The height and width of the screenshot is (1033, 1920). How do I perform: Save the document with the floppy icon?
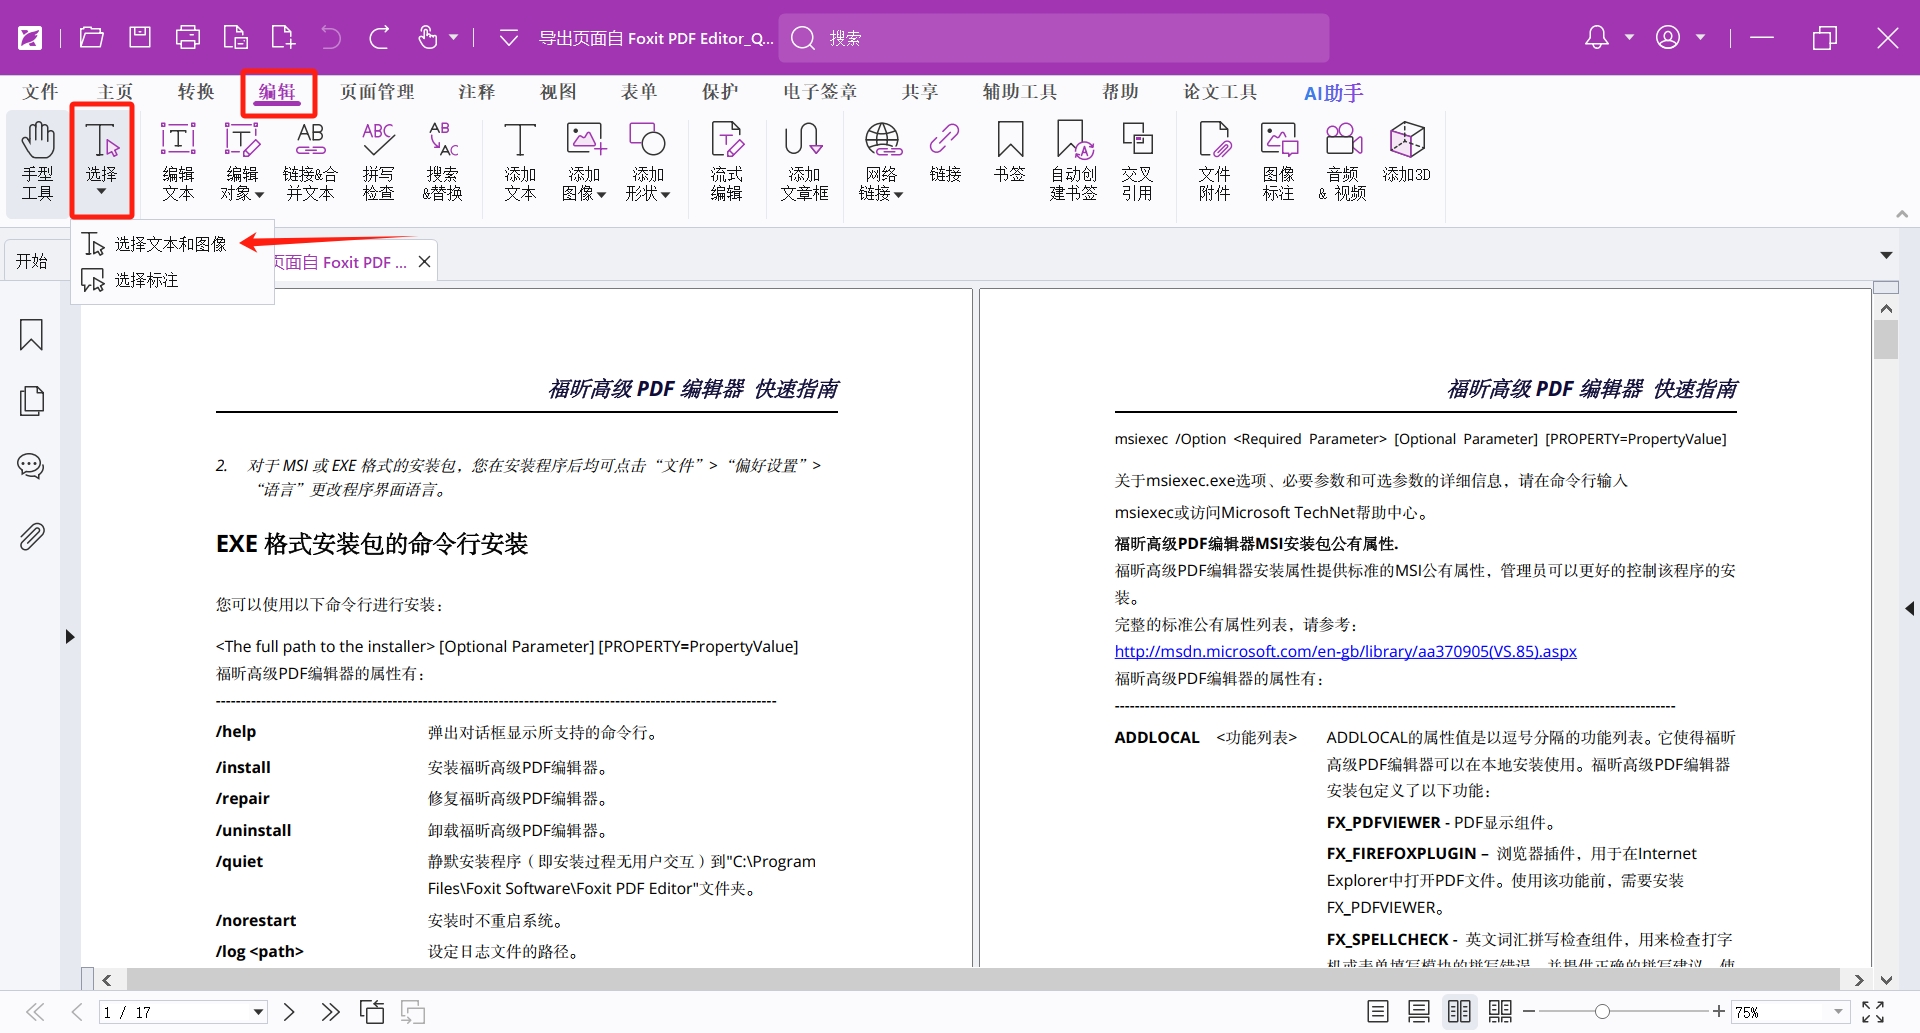tap(140, 38)
